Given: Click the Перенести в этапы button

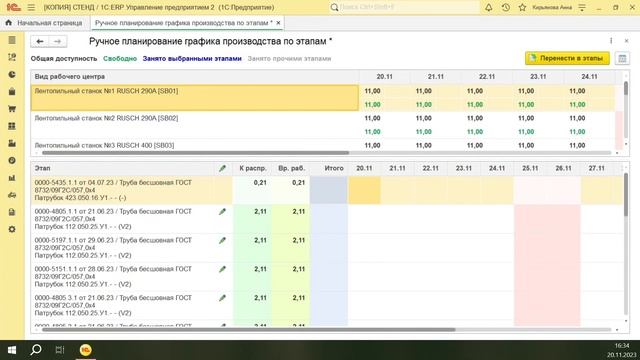Looking at the screenshot, I should click(567, 58).
